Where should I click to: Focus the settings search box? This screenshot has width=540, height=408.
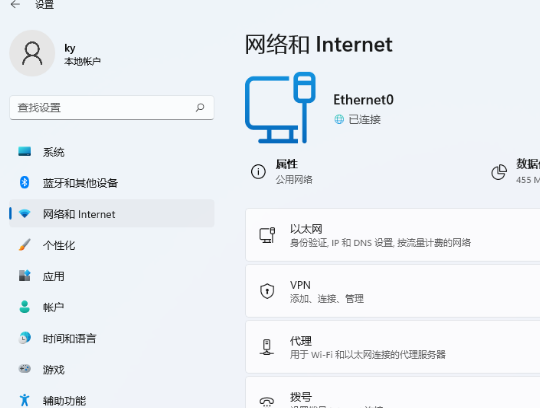112,108
